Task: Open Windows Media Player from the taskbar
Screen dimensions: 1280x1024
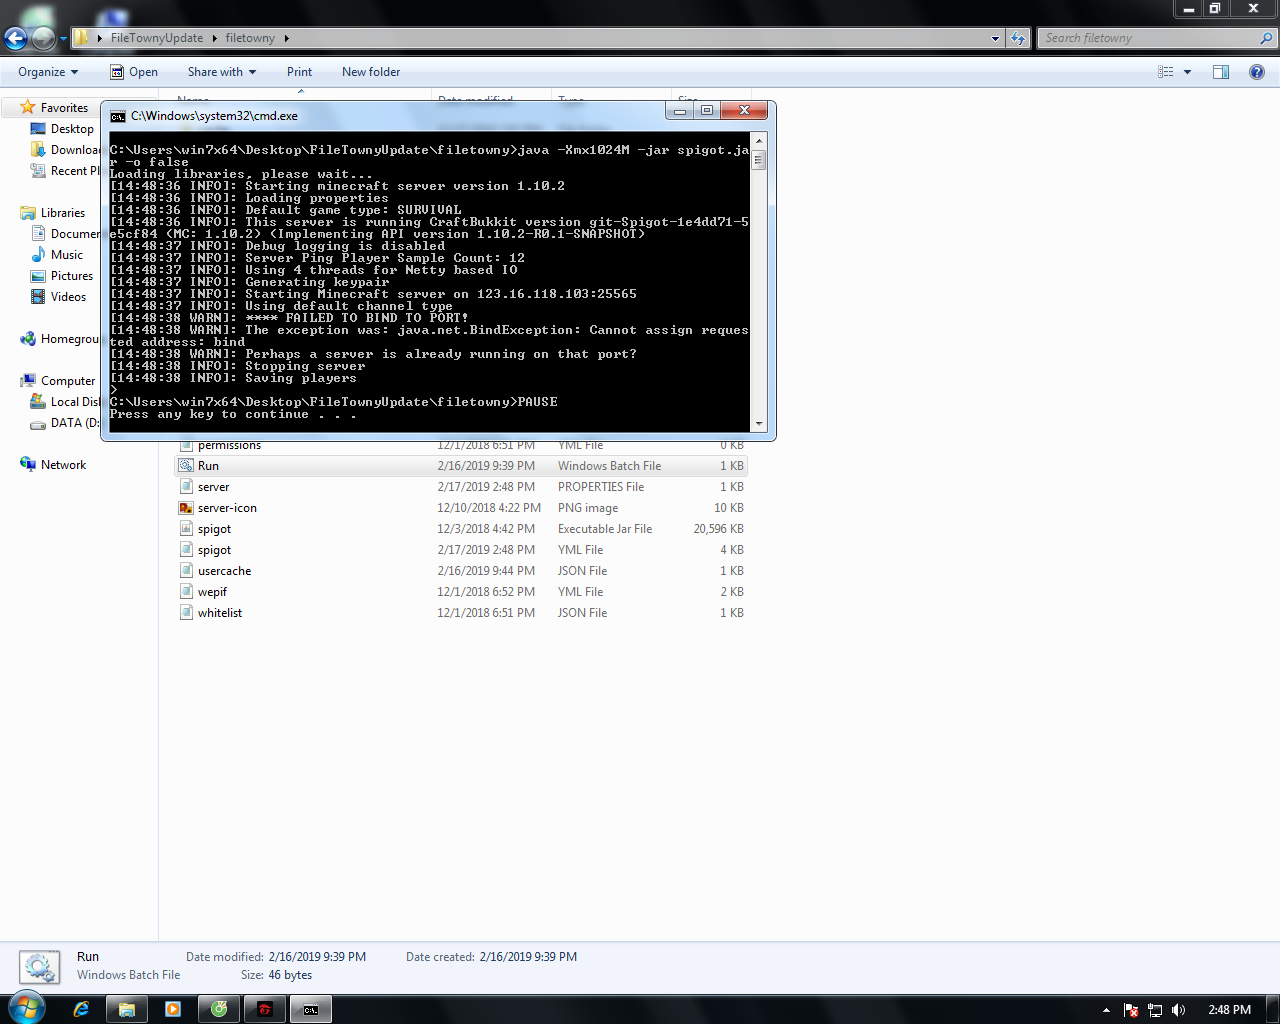Action: [x=173, y=1010]
